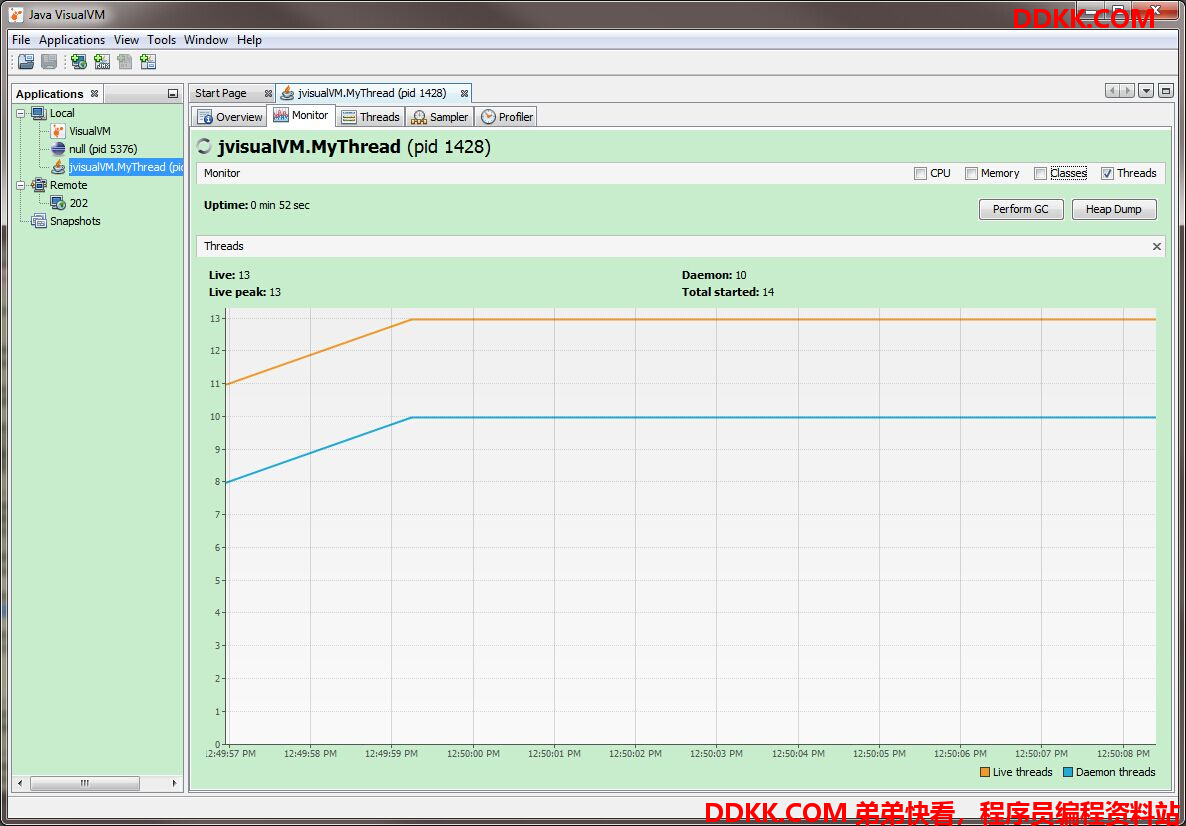Viewport: 1186px width, 826px height.
Task: Uncheck the Threads chart checkbox
Action: coord(1107,173)
